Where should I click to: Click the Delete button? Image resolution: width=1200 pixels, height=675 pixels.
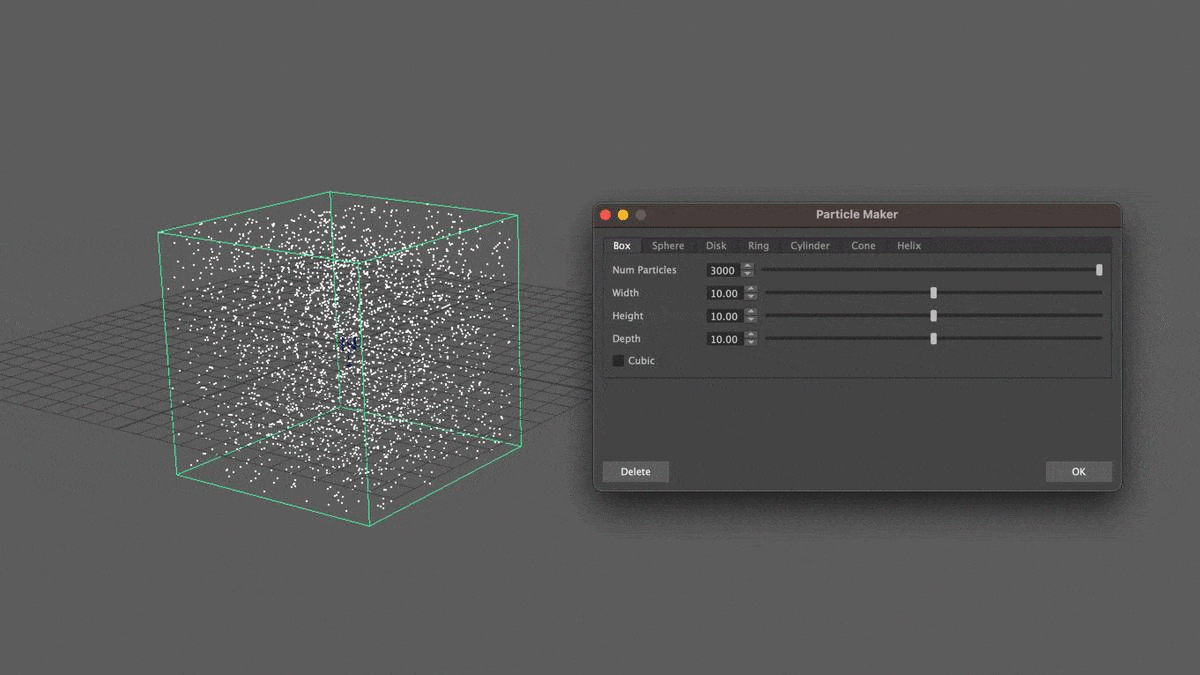point(635,472)
